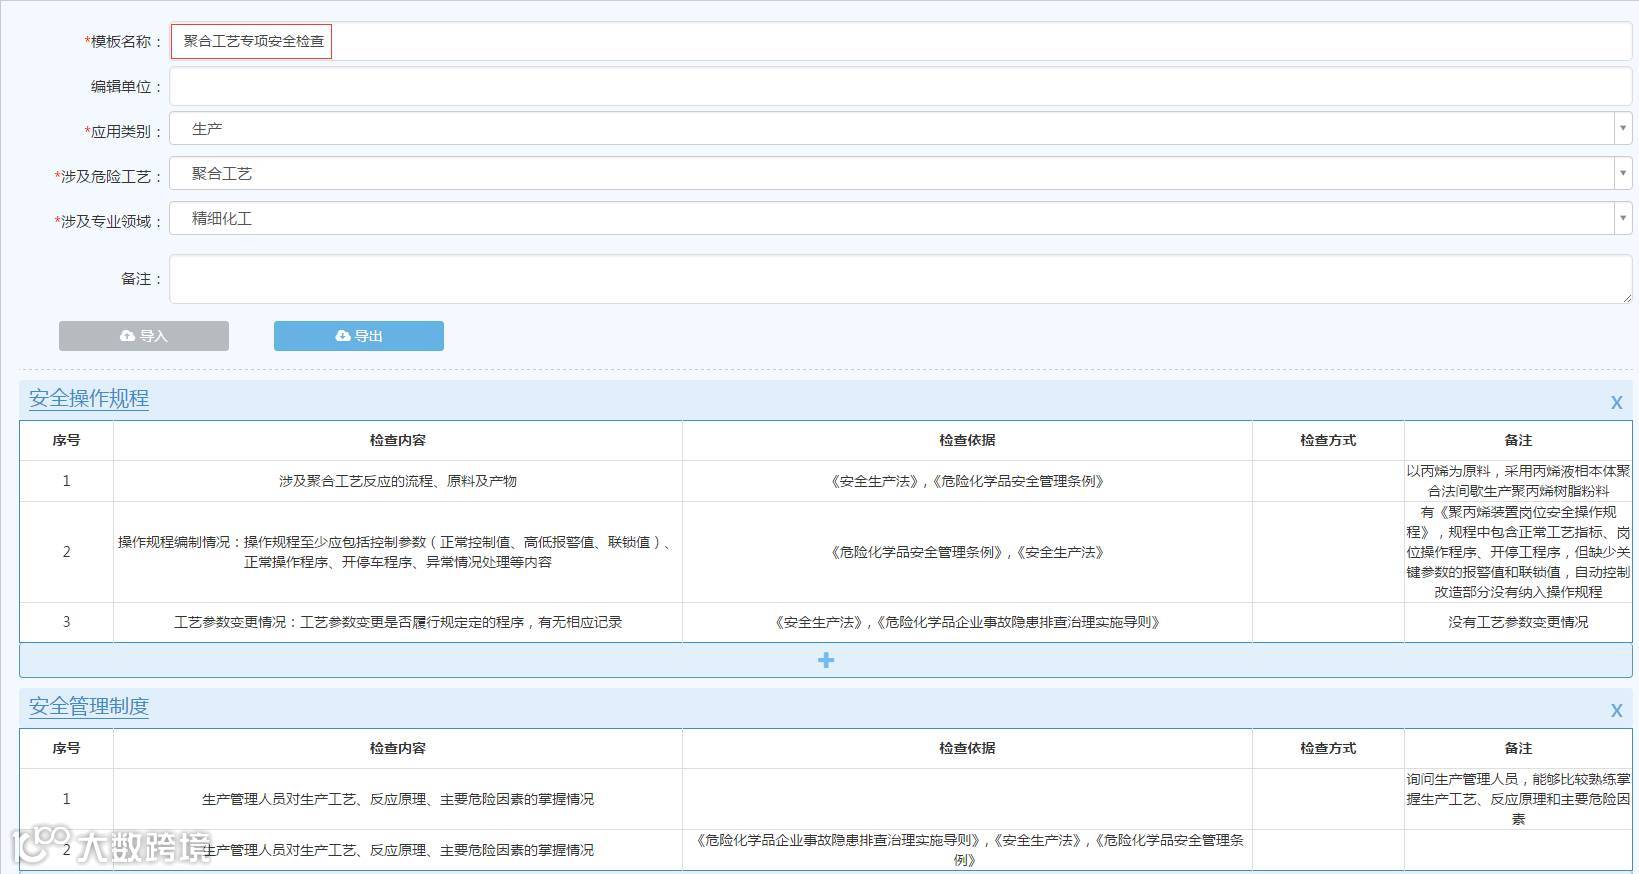This screenshot has width=1639, height=874.
Task: Click the 模板名称 input field
Action: 900,41
